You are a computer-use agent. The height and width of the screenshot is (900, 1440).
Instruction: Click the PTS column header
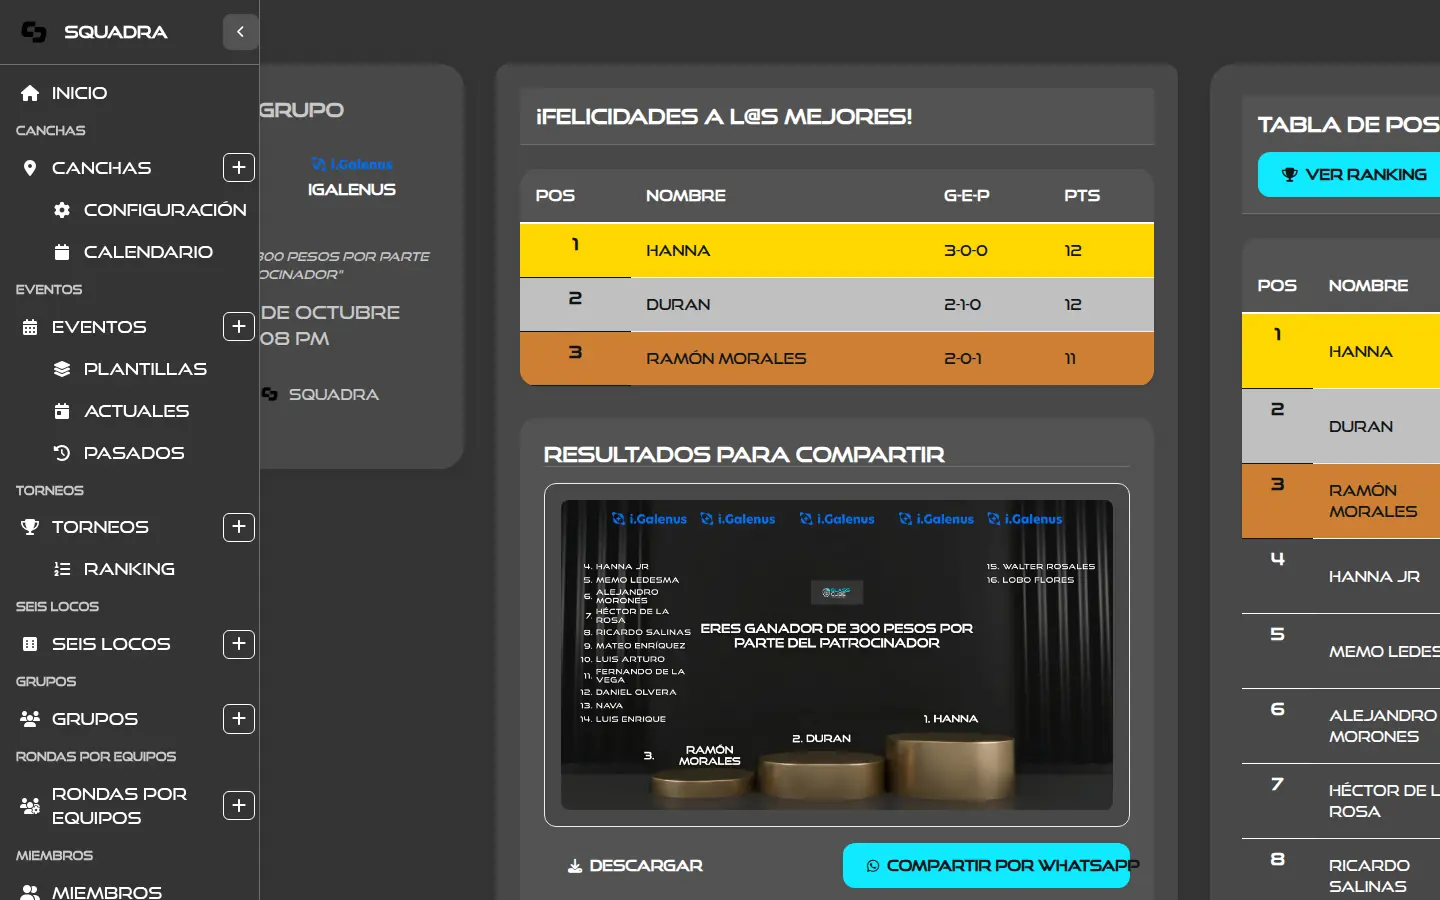tap(1082, 196)
